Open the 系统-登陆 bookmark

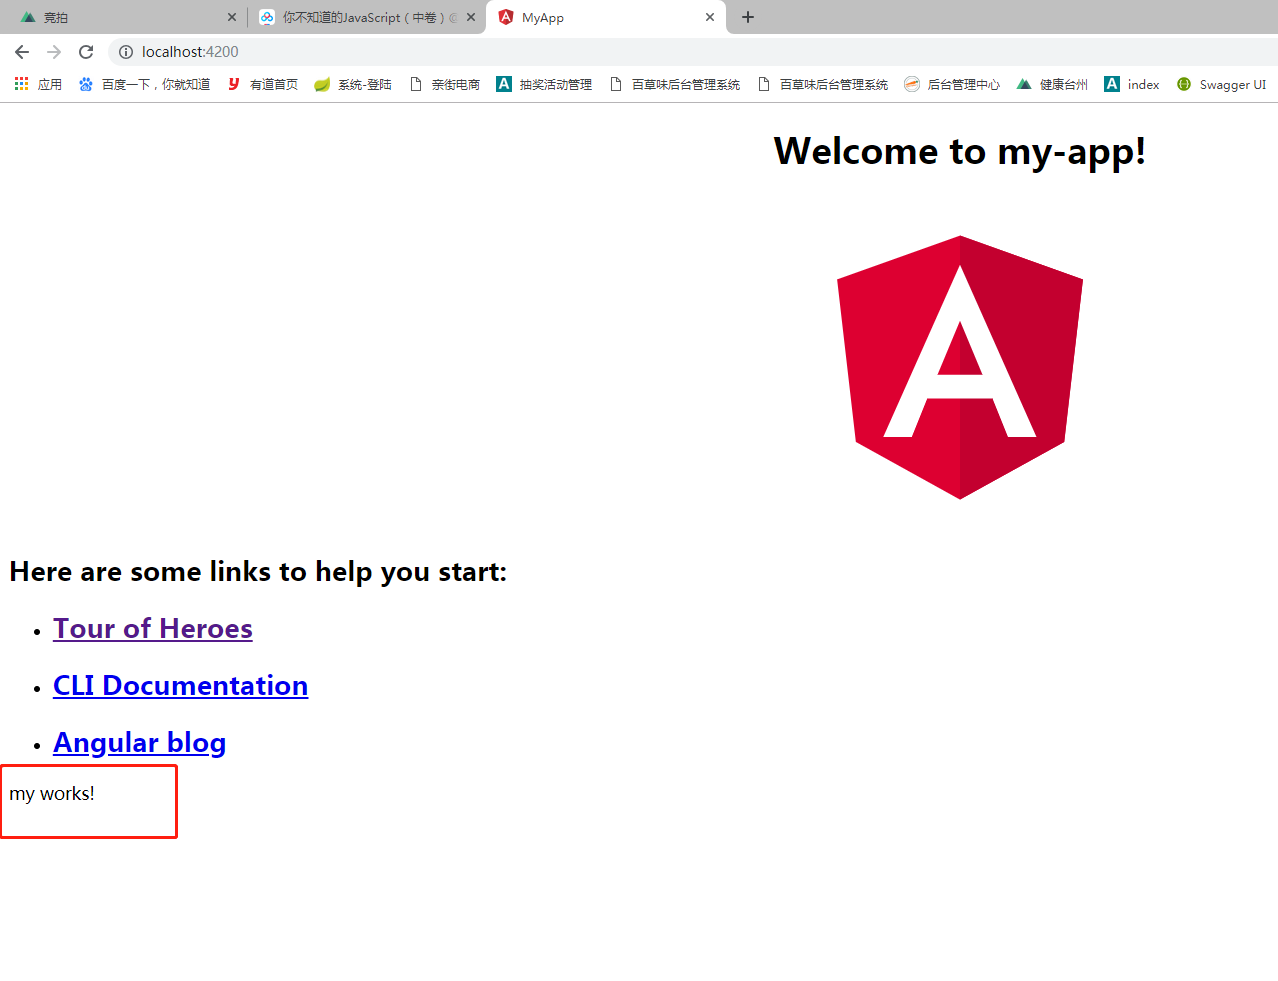pos(353,84)
